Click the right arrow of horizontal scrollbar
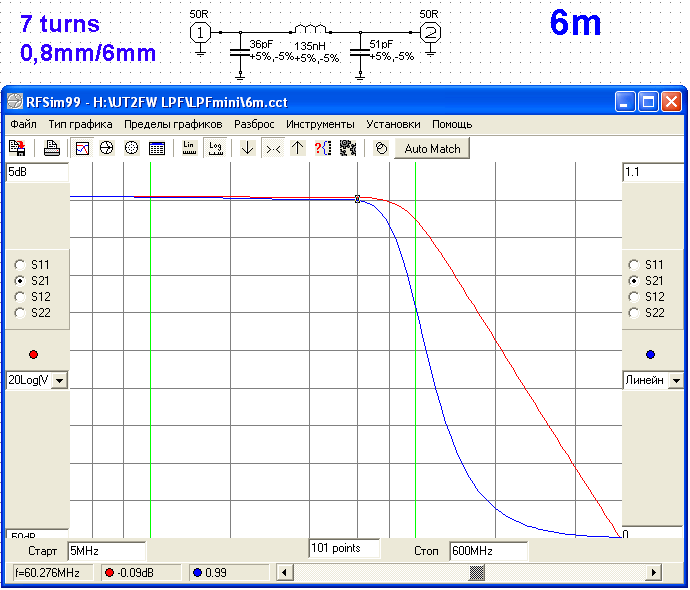 (x=654, y=572)
